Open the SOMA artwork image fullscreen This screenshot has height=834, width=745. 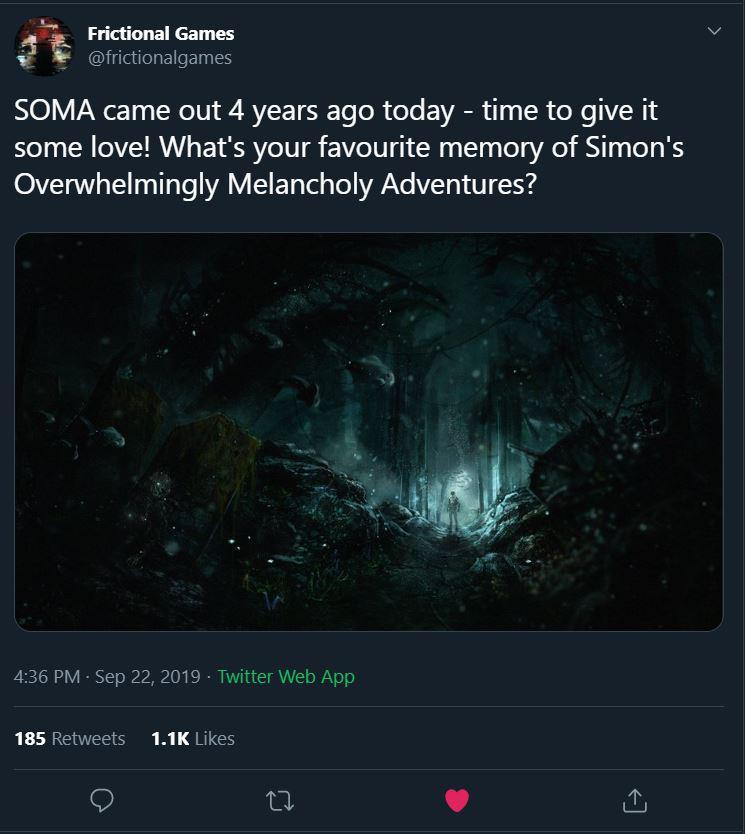[x=372, y=432]
